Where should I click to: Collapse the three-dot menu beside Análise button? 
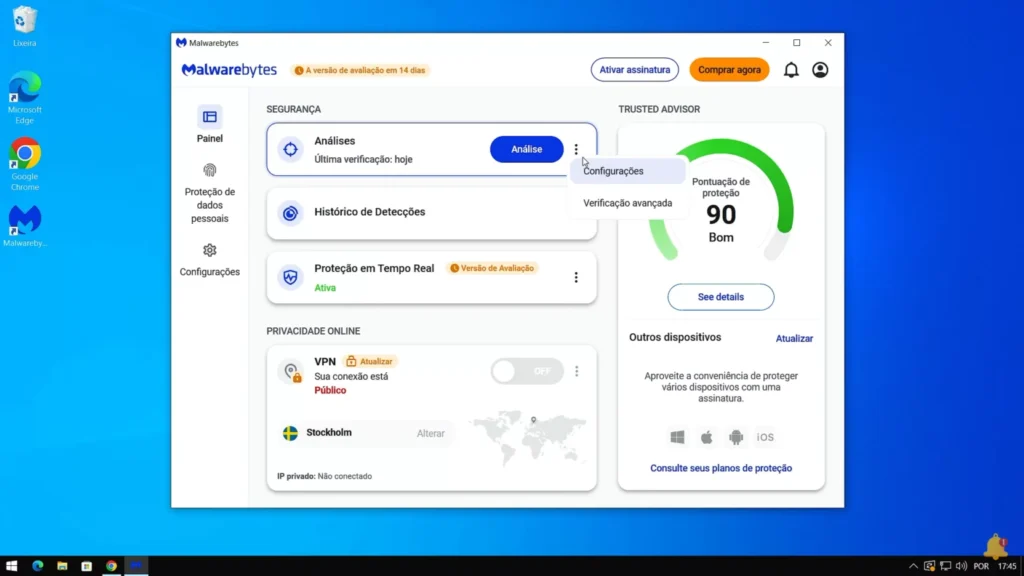click(x=576, y=149)
